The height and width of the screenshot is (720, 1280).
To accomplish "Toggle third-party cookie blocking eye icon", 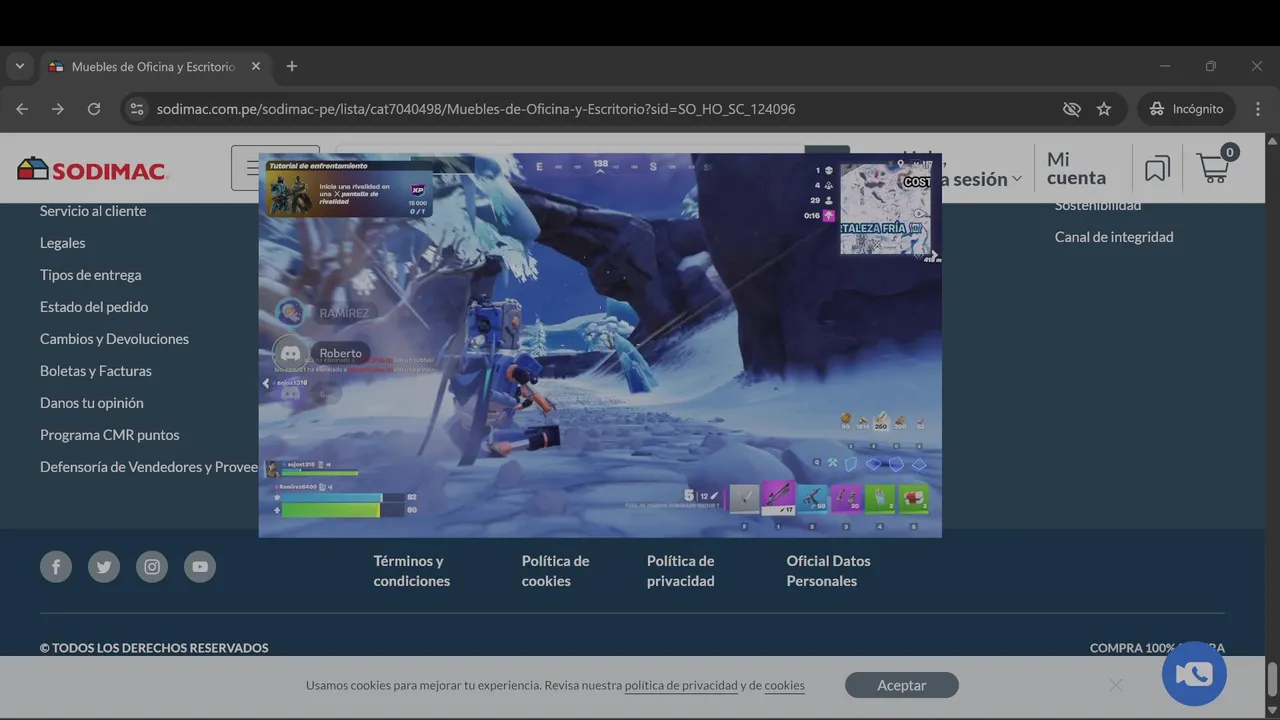I will (x=1072, y=109).
